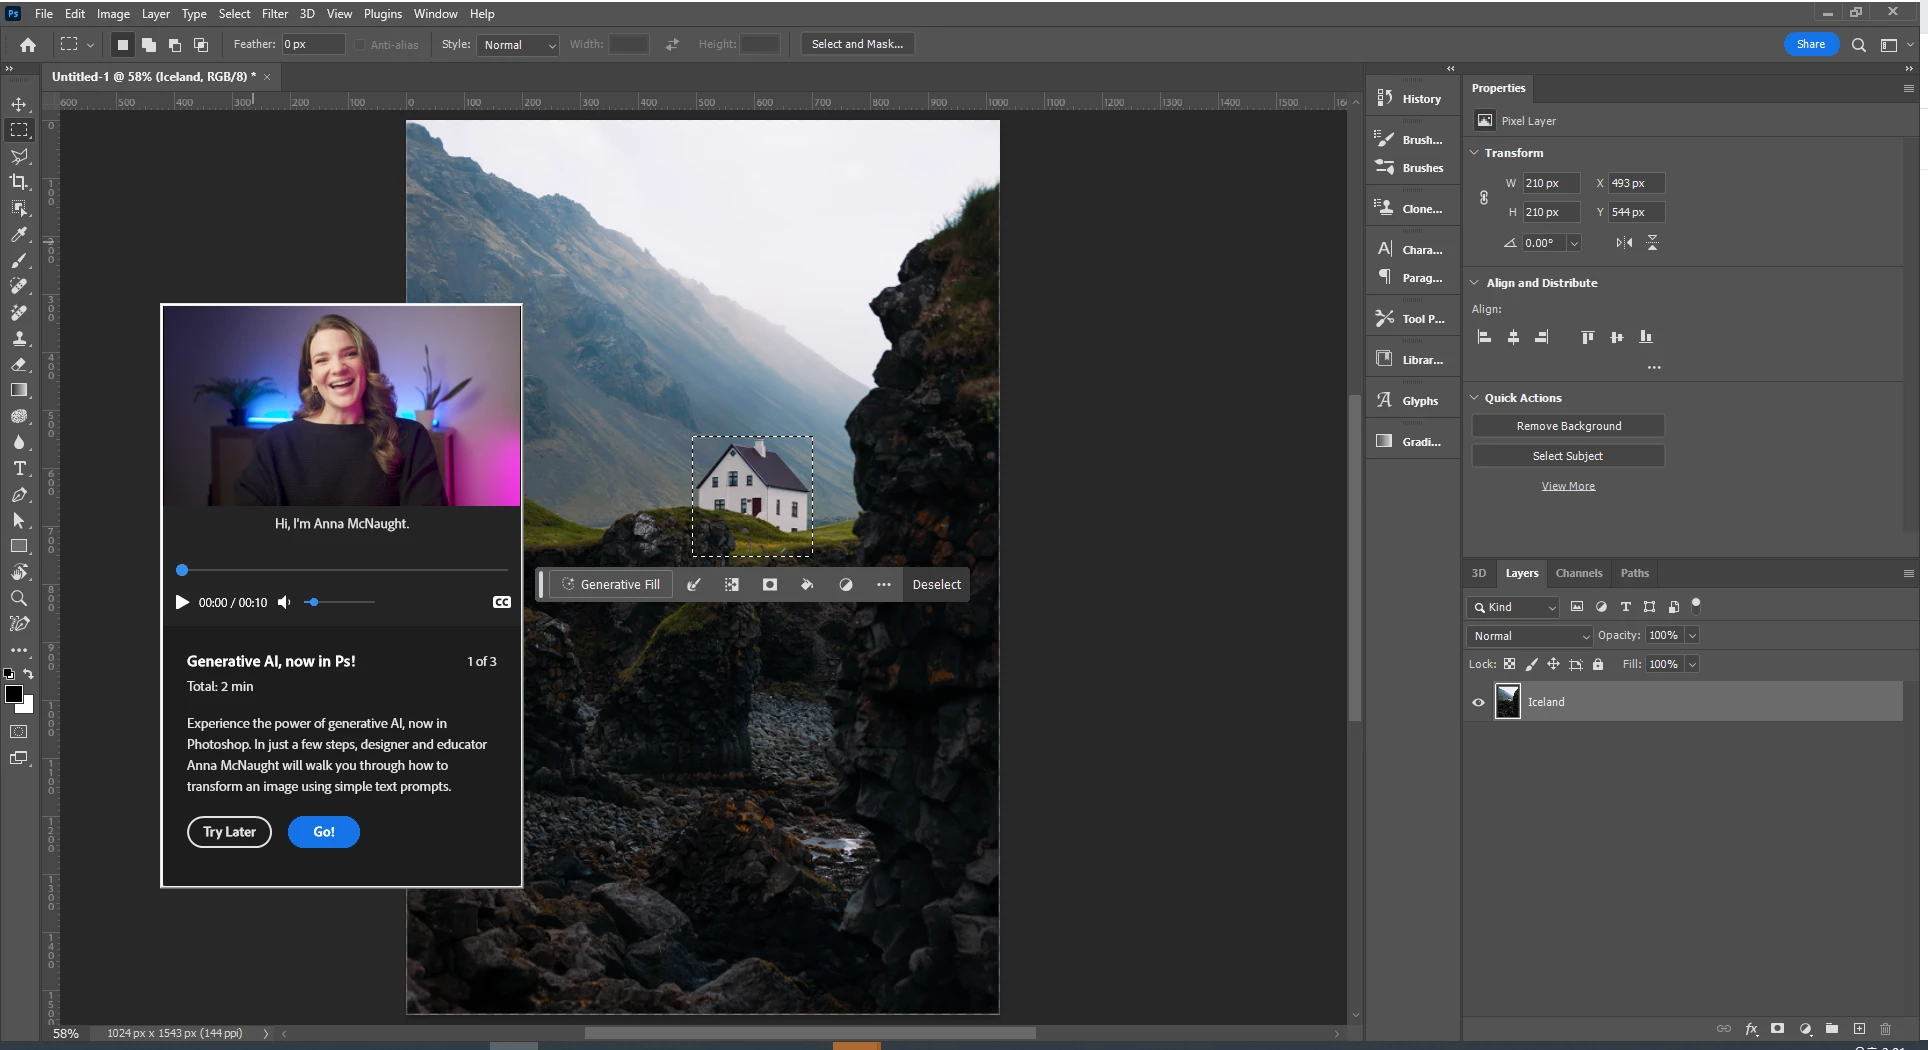Image resolution: width=1928 pixels, height=1050 pixels.
Task: Click the brush icon in contextual task bar
Action: 694,585
